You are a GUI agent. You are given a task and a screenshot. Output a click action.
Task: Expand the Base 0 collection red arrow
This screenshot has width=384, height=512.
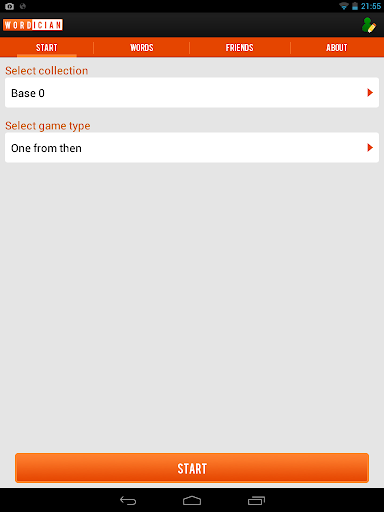[x=370, y=93]
